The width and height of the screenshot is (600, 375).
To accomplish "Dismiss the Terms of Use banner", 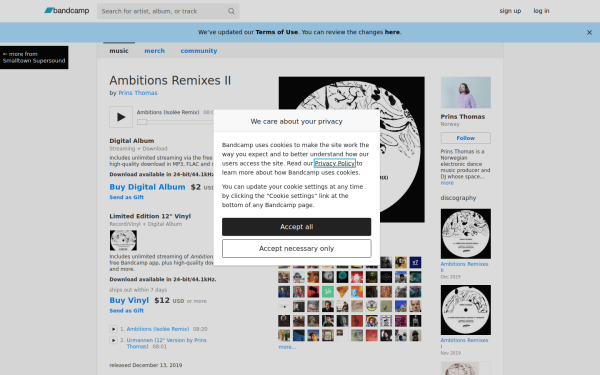I will 589,32.
